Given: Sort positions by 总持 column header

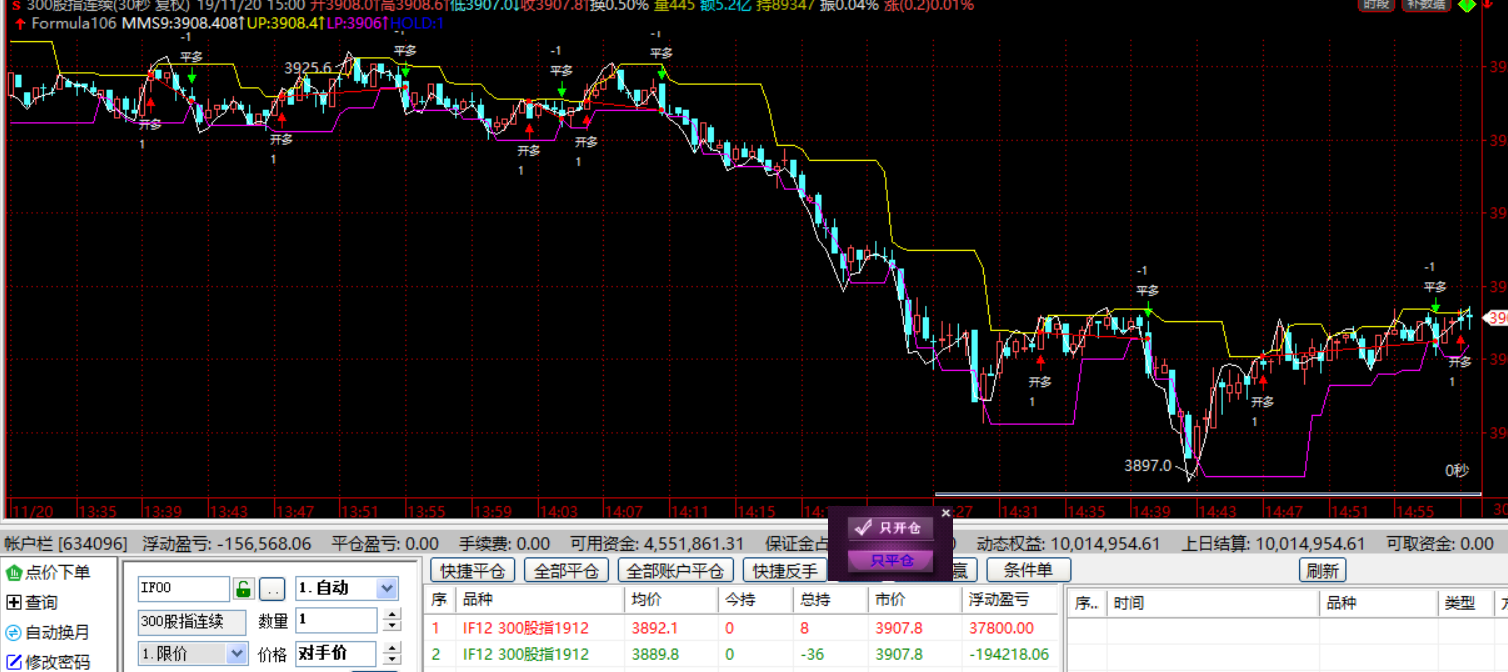Looking at the screenshot, I should pos(829,600).
